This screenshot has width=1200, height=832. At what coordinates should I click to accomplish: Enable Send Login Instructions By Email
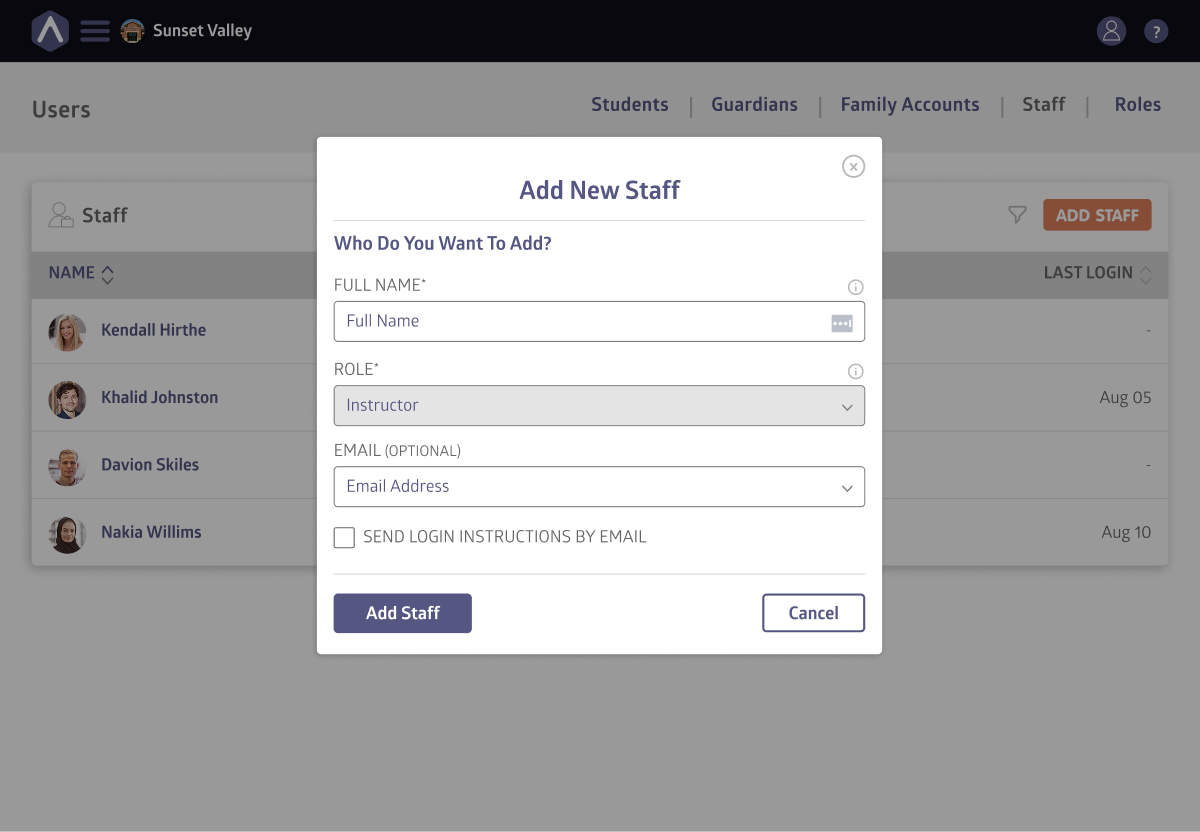(344, 538)
